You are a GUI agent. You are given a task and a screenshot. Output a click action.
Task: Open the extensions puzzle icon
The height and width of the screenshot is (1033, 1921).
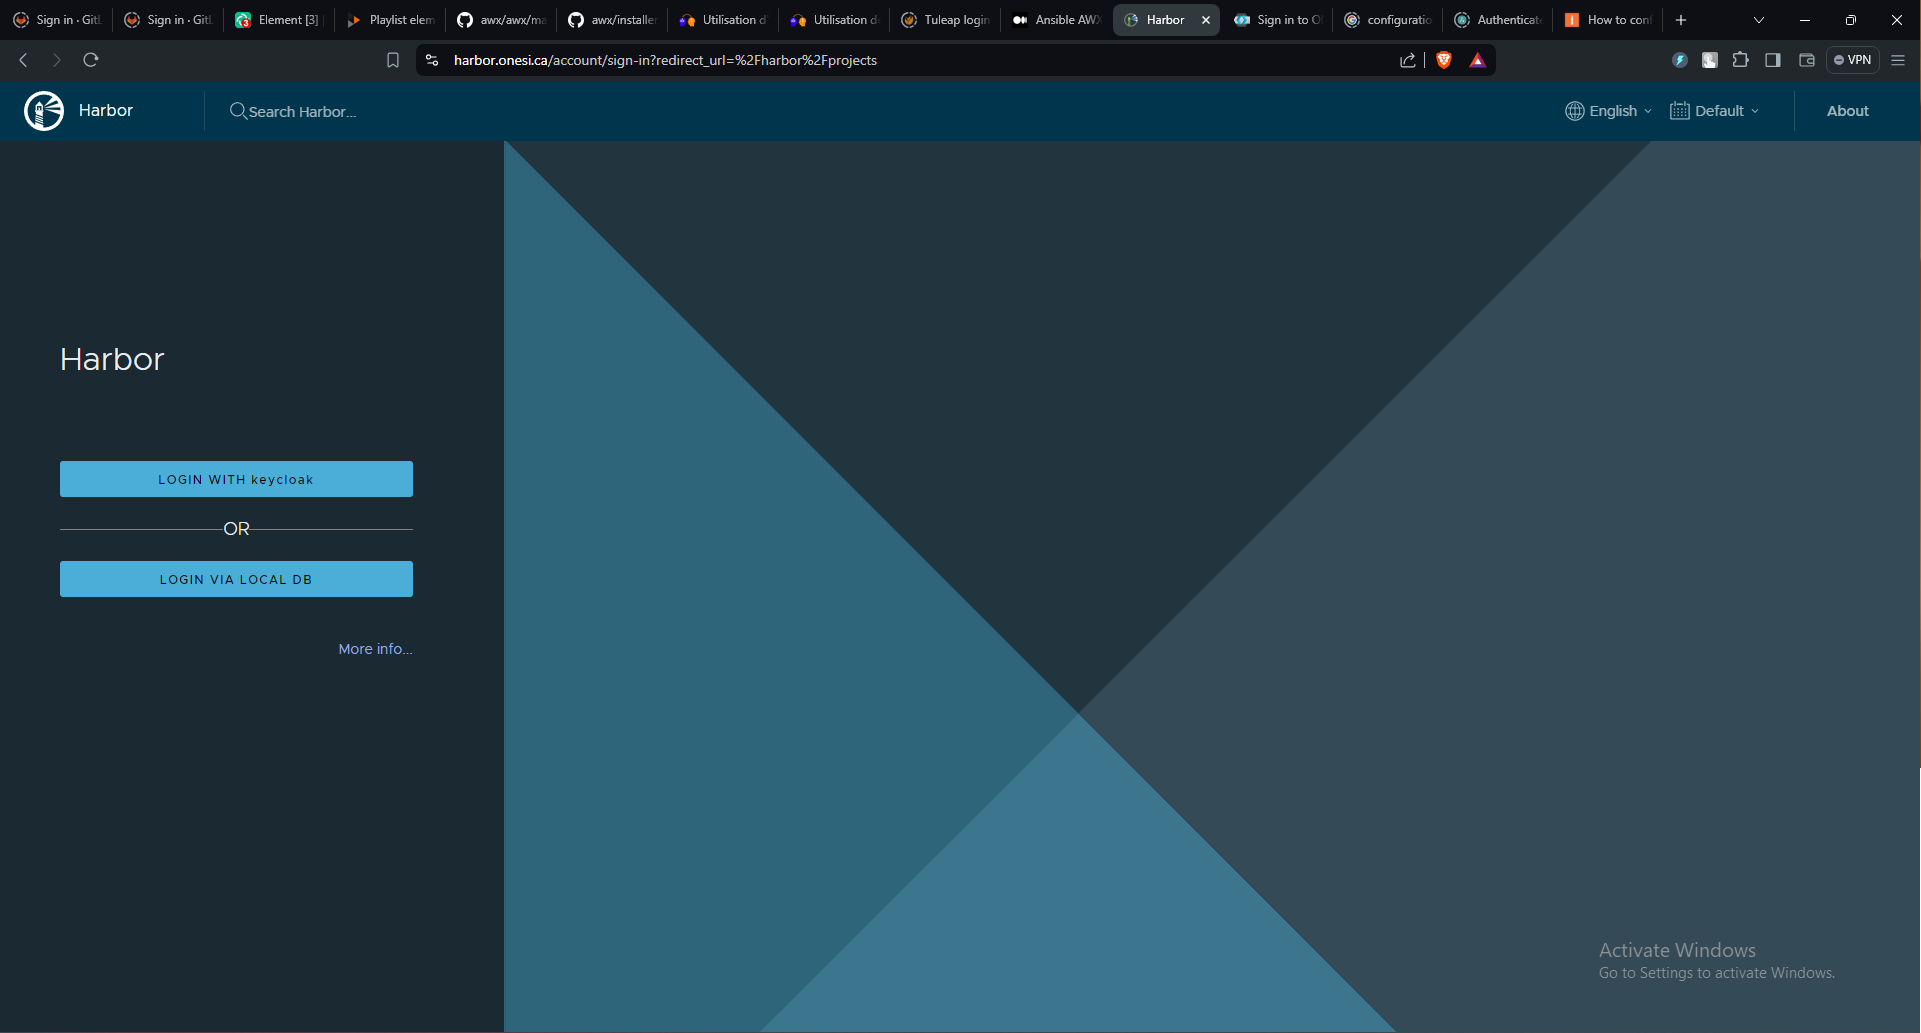[x=1740, y=60]
